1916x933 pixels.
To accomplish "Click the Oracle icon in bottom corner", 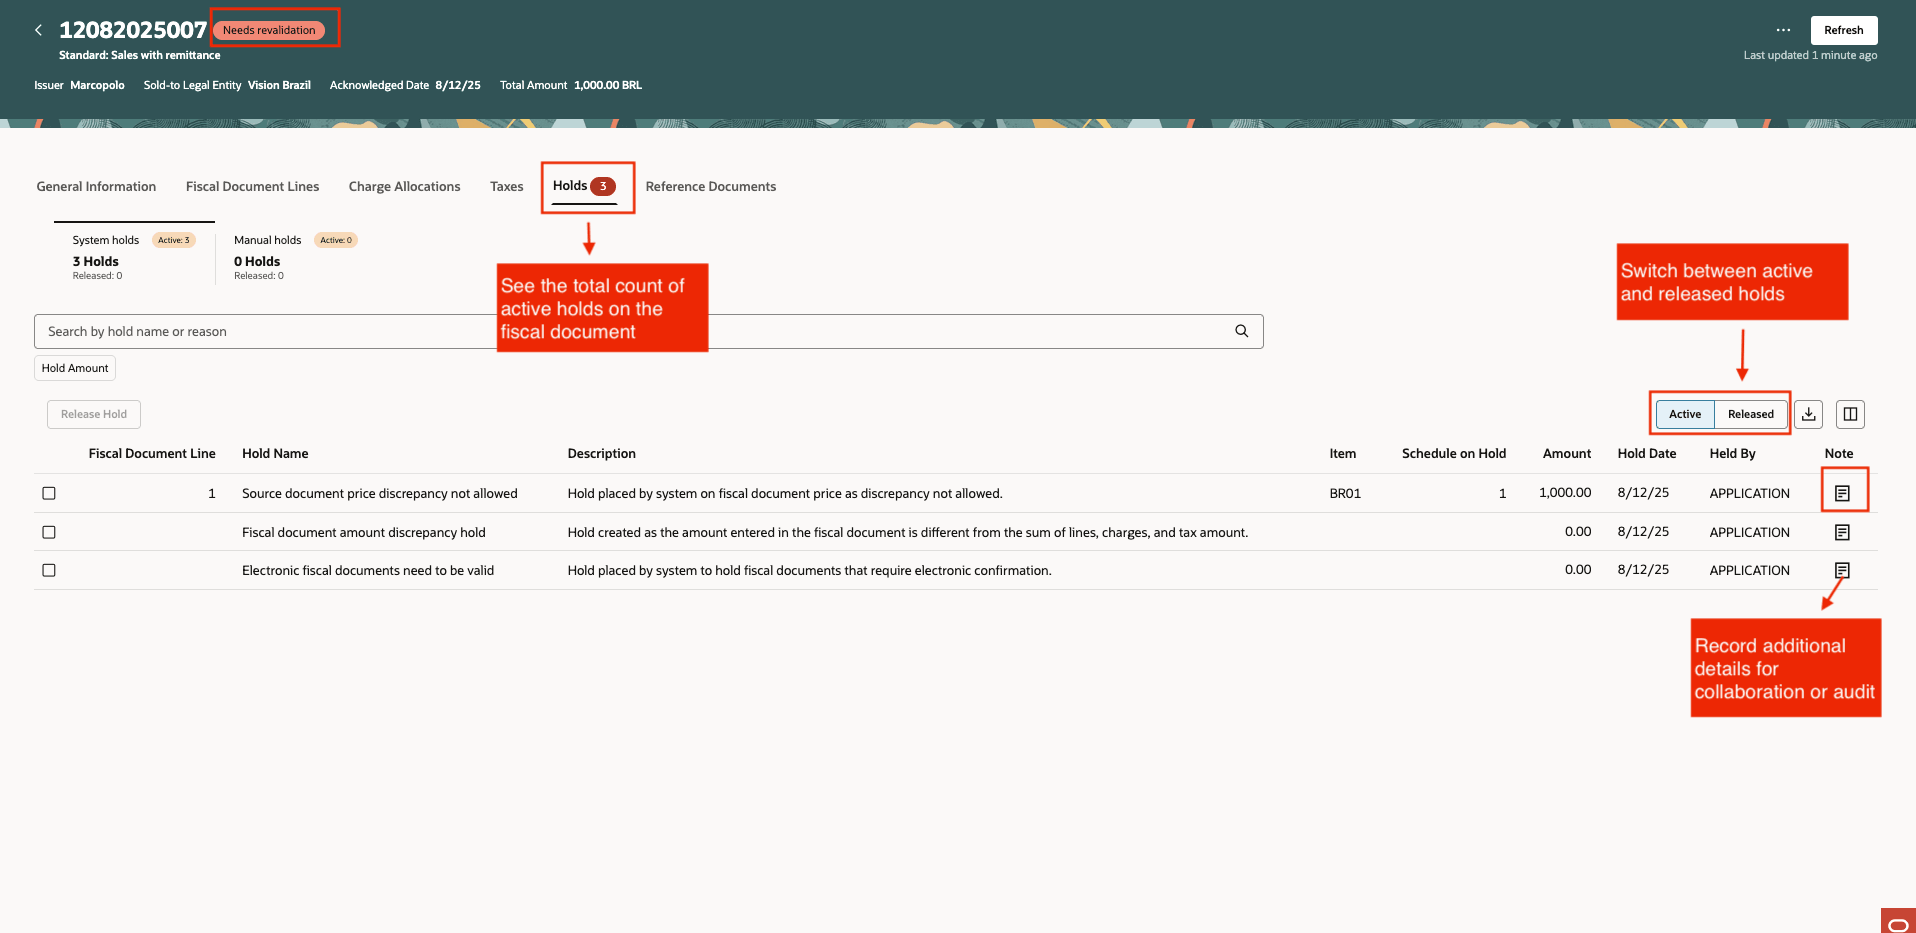I will click(x=1898, y=922).
